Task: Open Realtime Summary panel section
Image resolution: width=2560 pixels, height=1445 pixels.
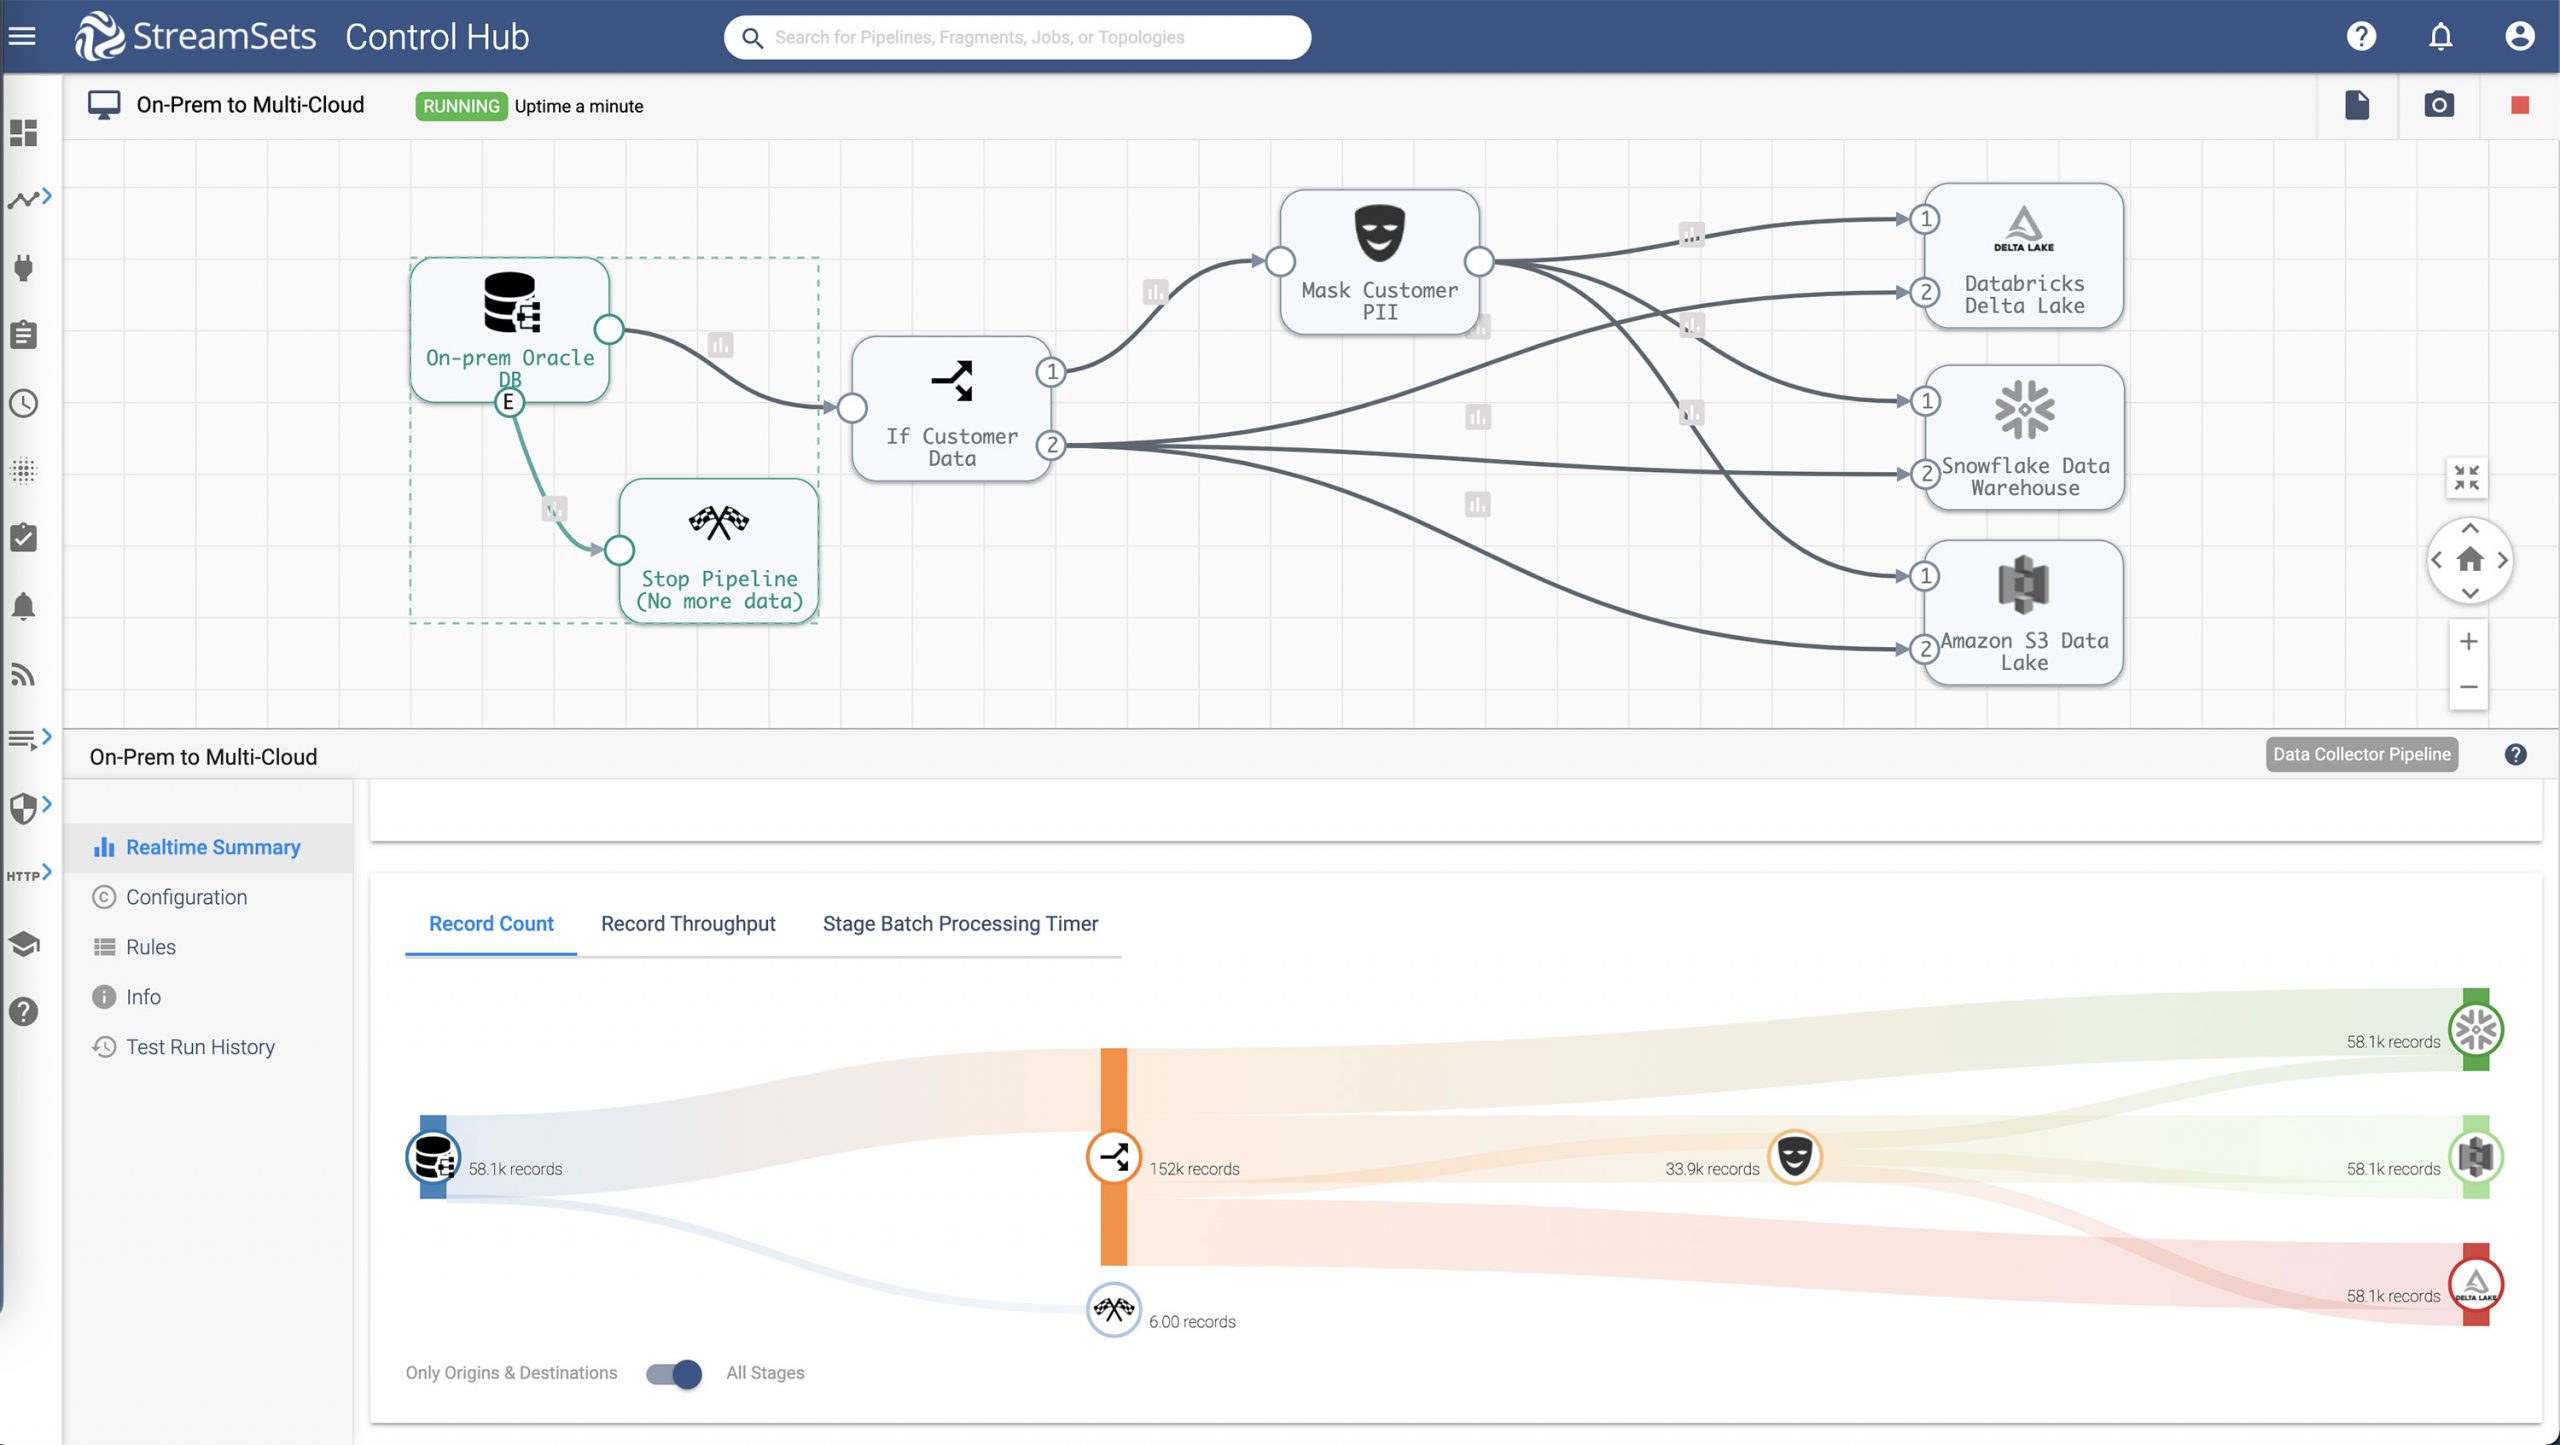Action: [x=209, y=847]
